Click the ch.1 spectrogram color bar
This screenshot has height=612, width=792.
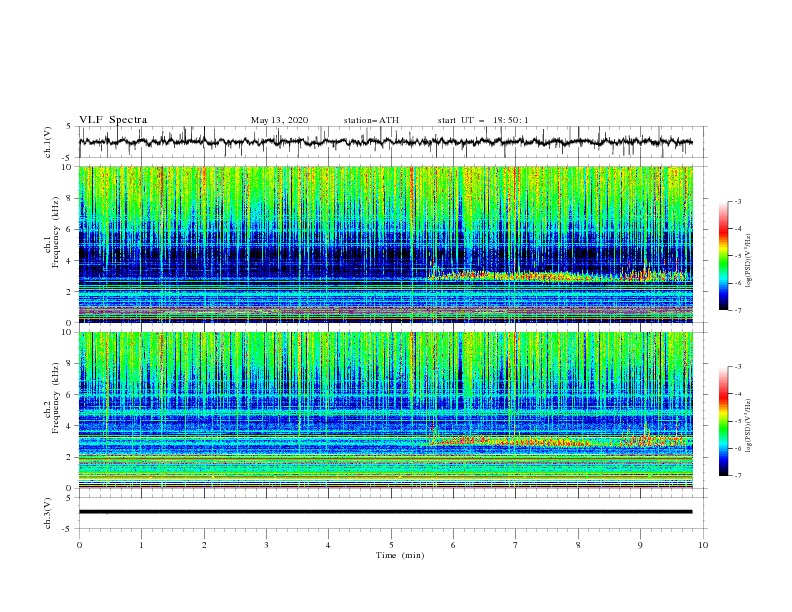pyautogui.click(x=723, y=256)
